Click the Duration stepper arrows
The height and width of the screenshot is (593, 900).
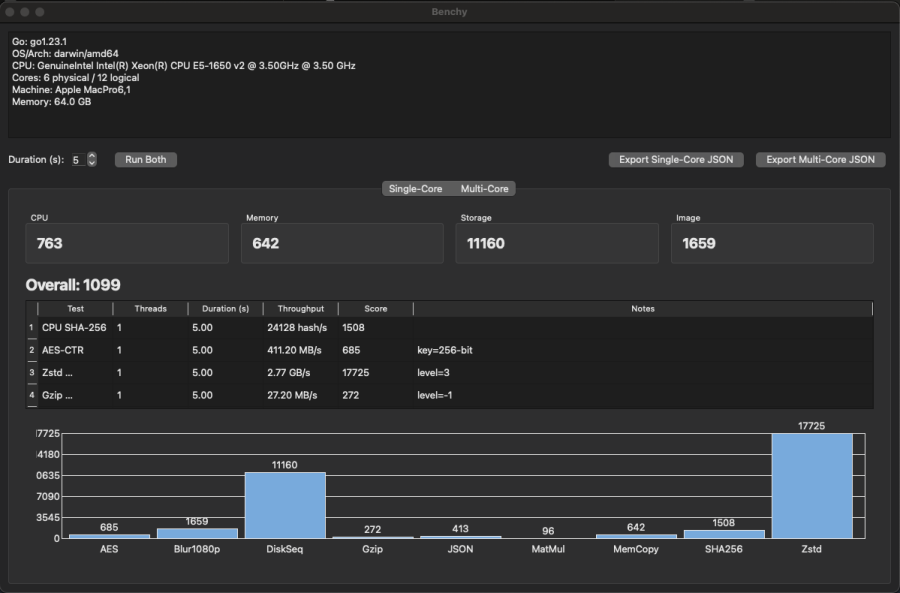coord(92,159)
